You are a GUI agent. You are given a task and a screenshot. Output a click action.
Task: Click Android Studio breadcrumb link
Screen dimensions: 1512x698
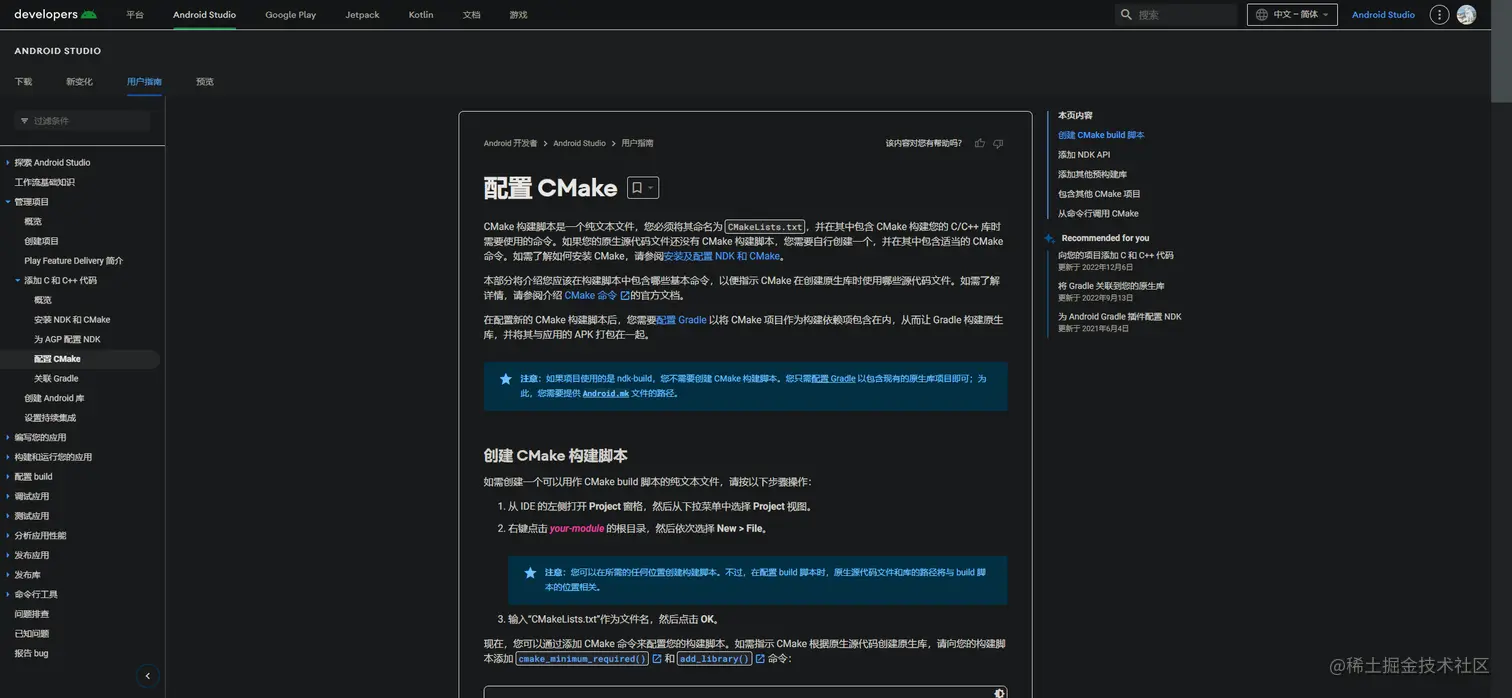(x=579, y=143)
